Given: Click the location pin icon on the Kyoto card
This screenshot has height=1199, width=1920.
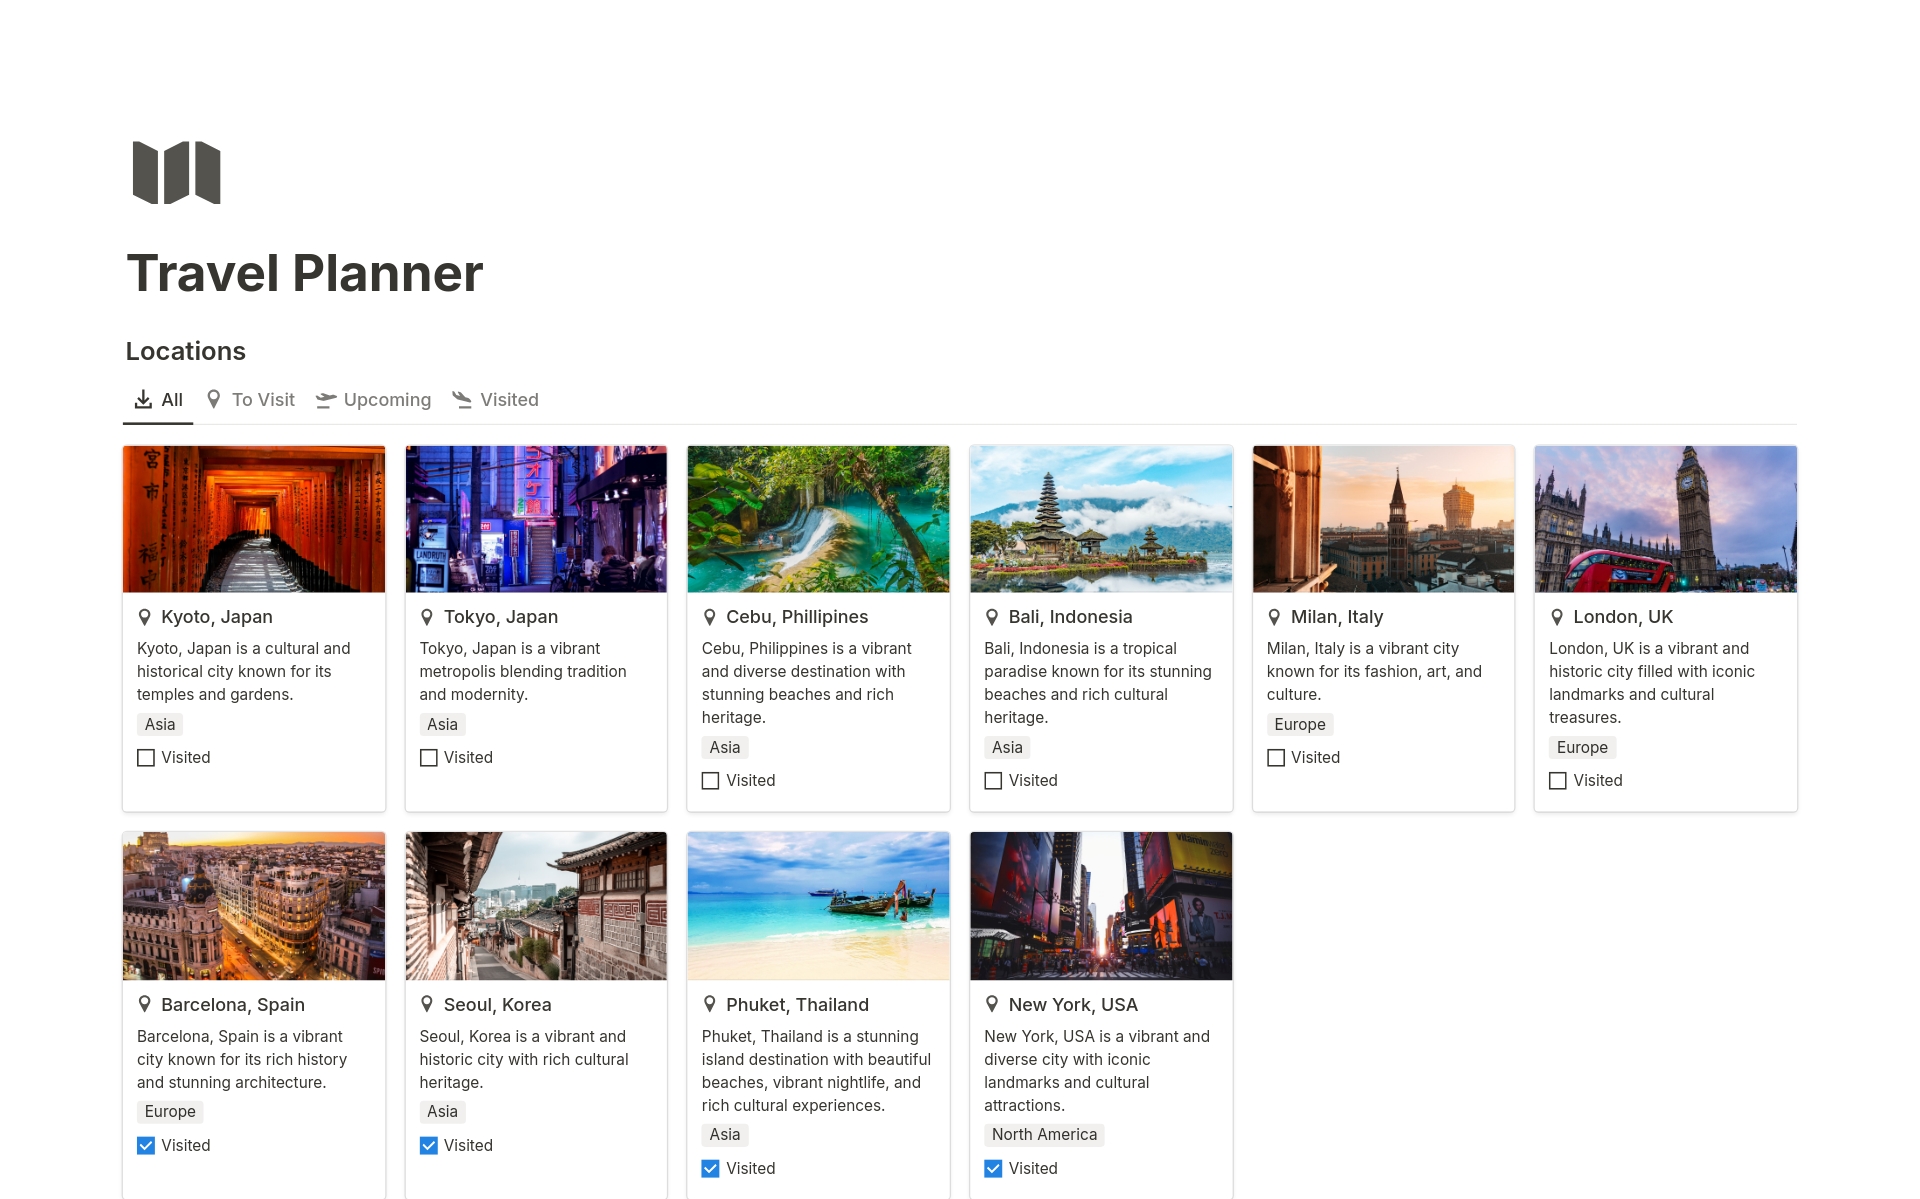Looking at the screenshot, I should pos(144,616).
